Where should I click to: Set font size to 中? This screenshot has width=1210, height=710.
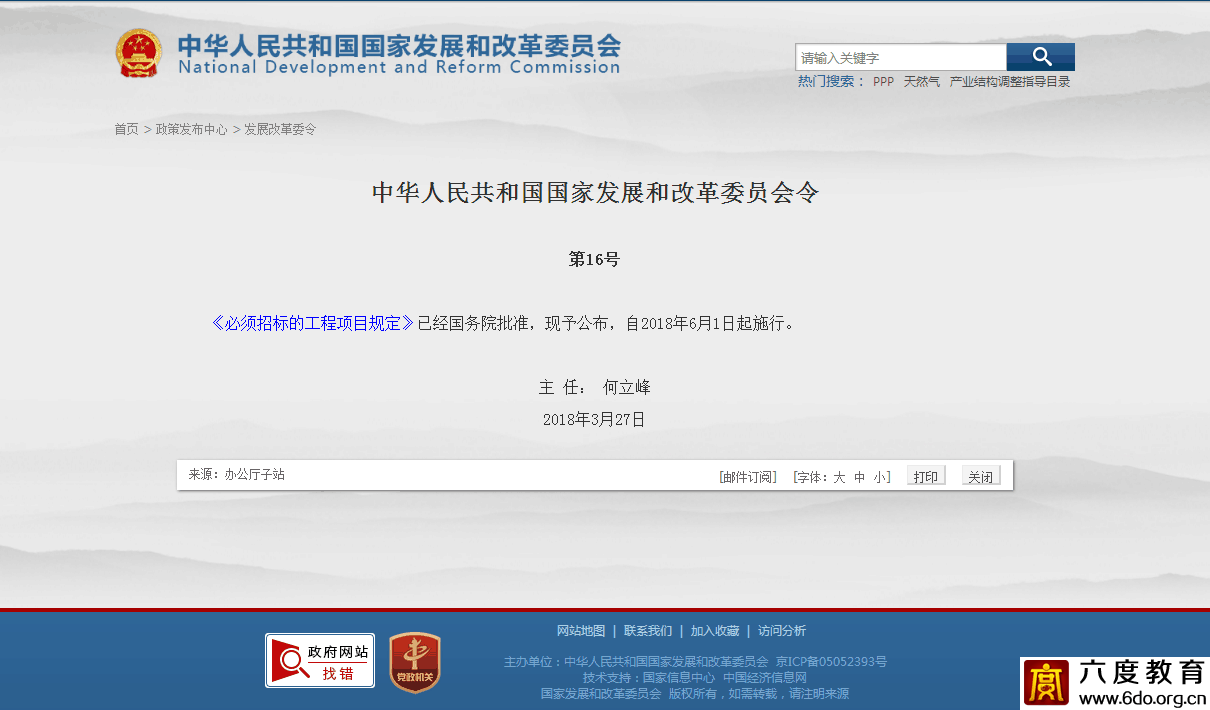[859, 477]
